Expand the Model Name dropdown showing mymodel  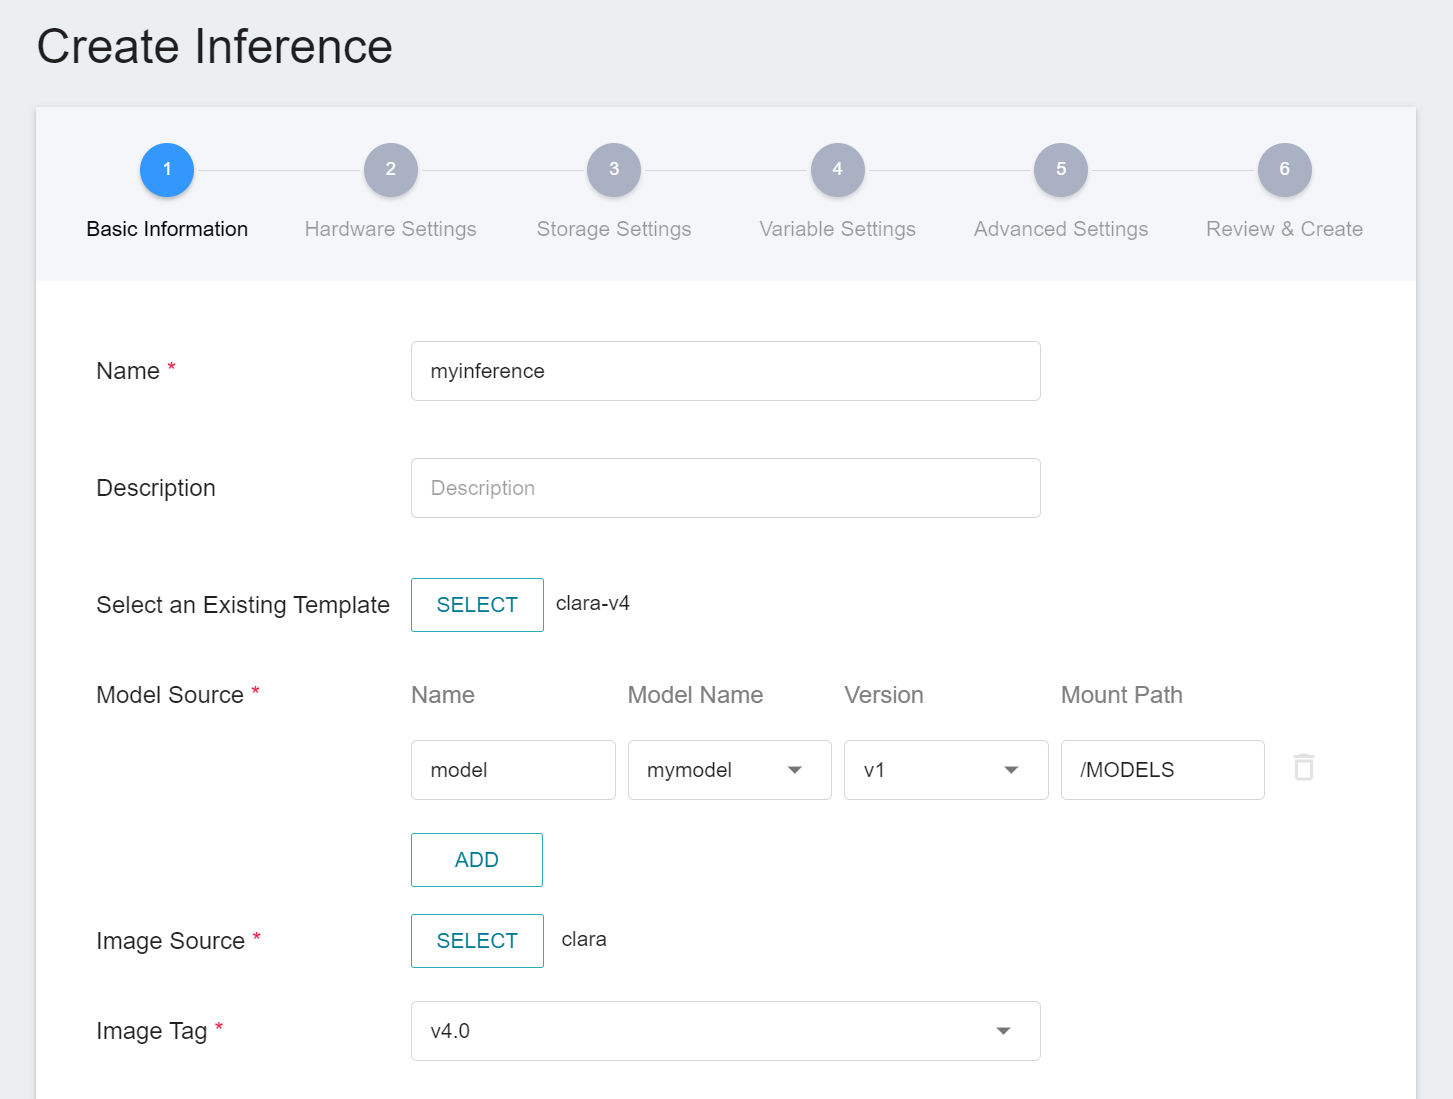click(729, 770)
